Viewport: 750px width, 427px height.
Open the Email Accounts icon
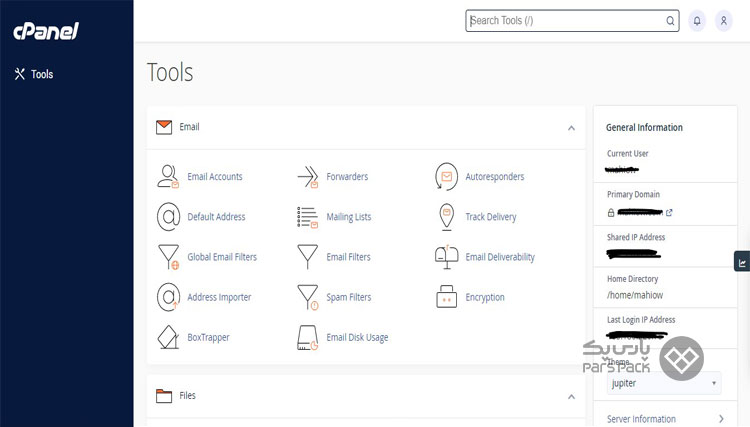pos(168,176)
